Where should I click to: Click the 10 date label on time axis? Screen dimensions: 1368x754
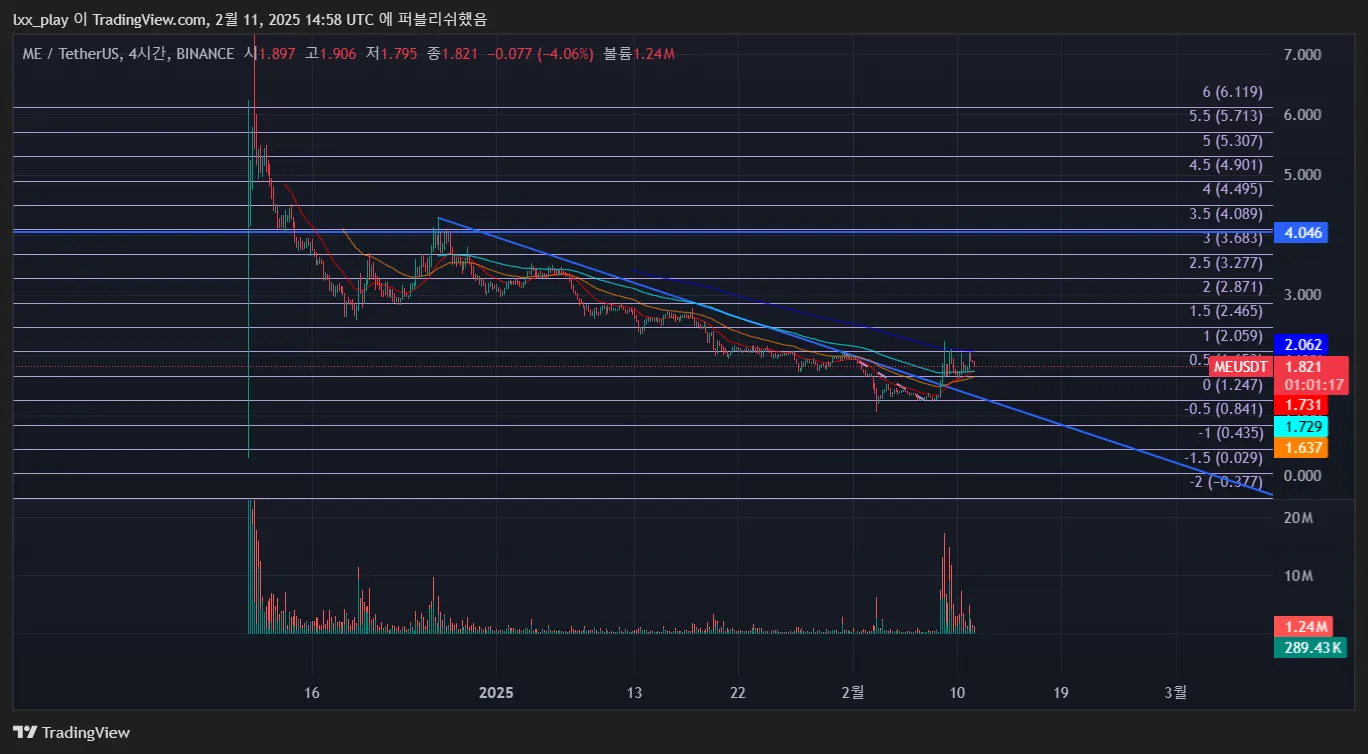coord(957,692)
